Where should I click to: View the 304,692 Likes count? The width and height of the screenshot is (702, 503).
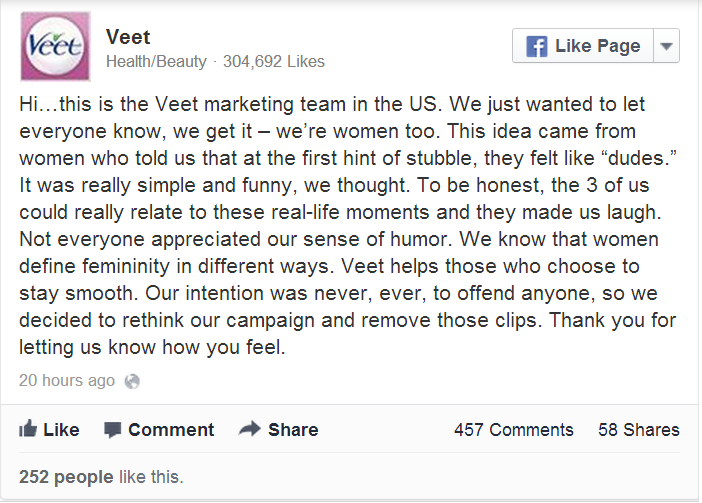[x=273, y=62]
